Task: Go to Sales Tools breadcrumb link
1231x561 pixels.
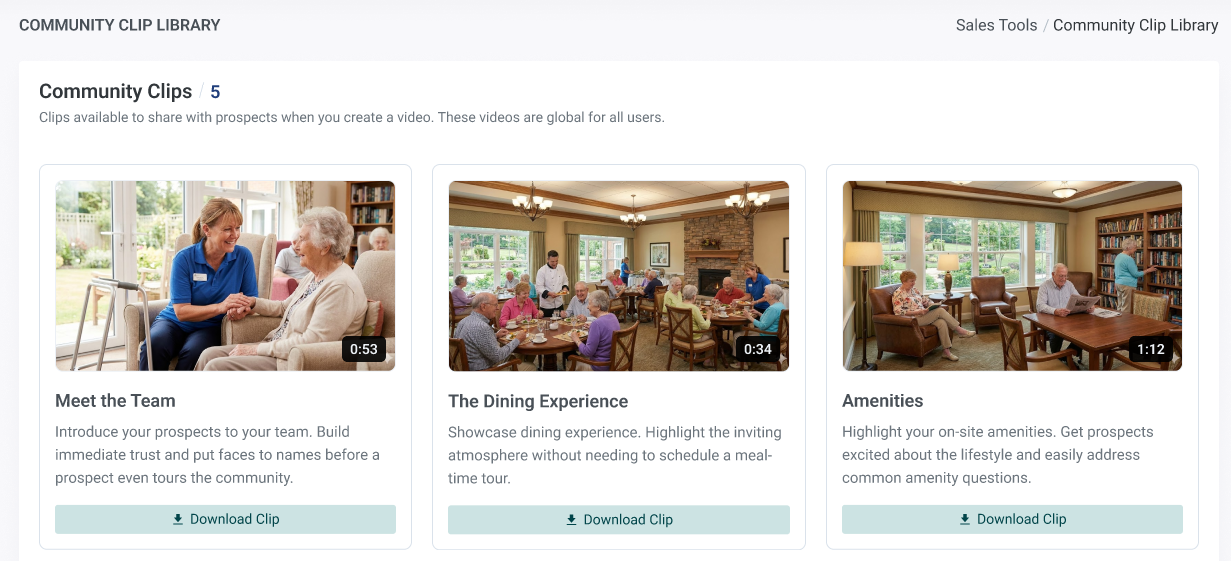Action: click(996, 25)
